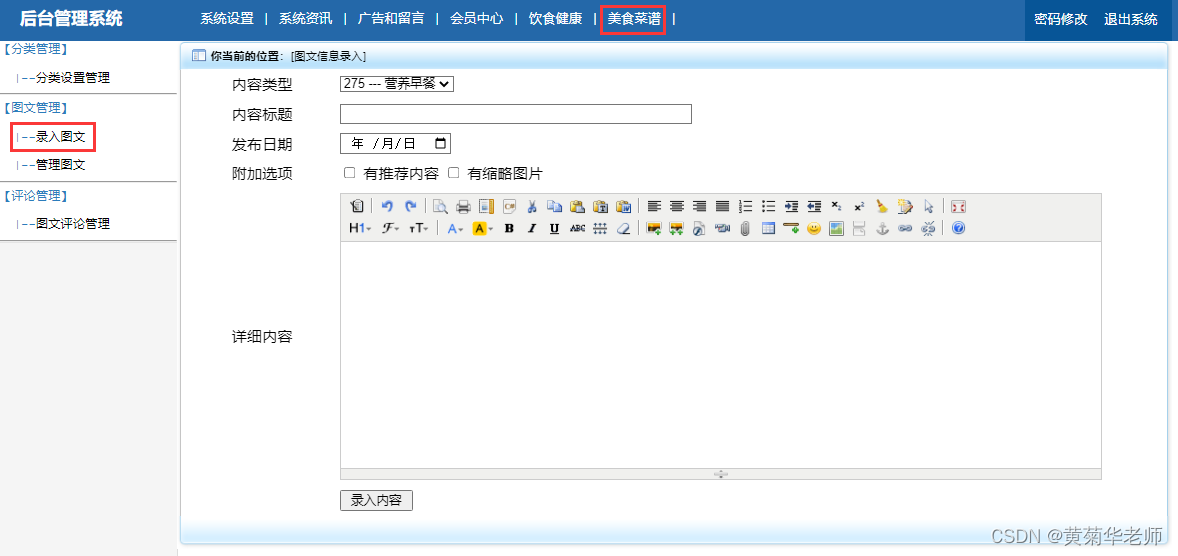Click paste as plain text icon
The height and width of the screenshot is (556, 1178).
(x=600, y=206)
